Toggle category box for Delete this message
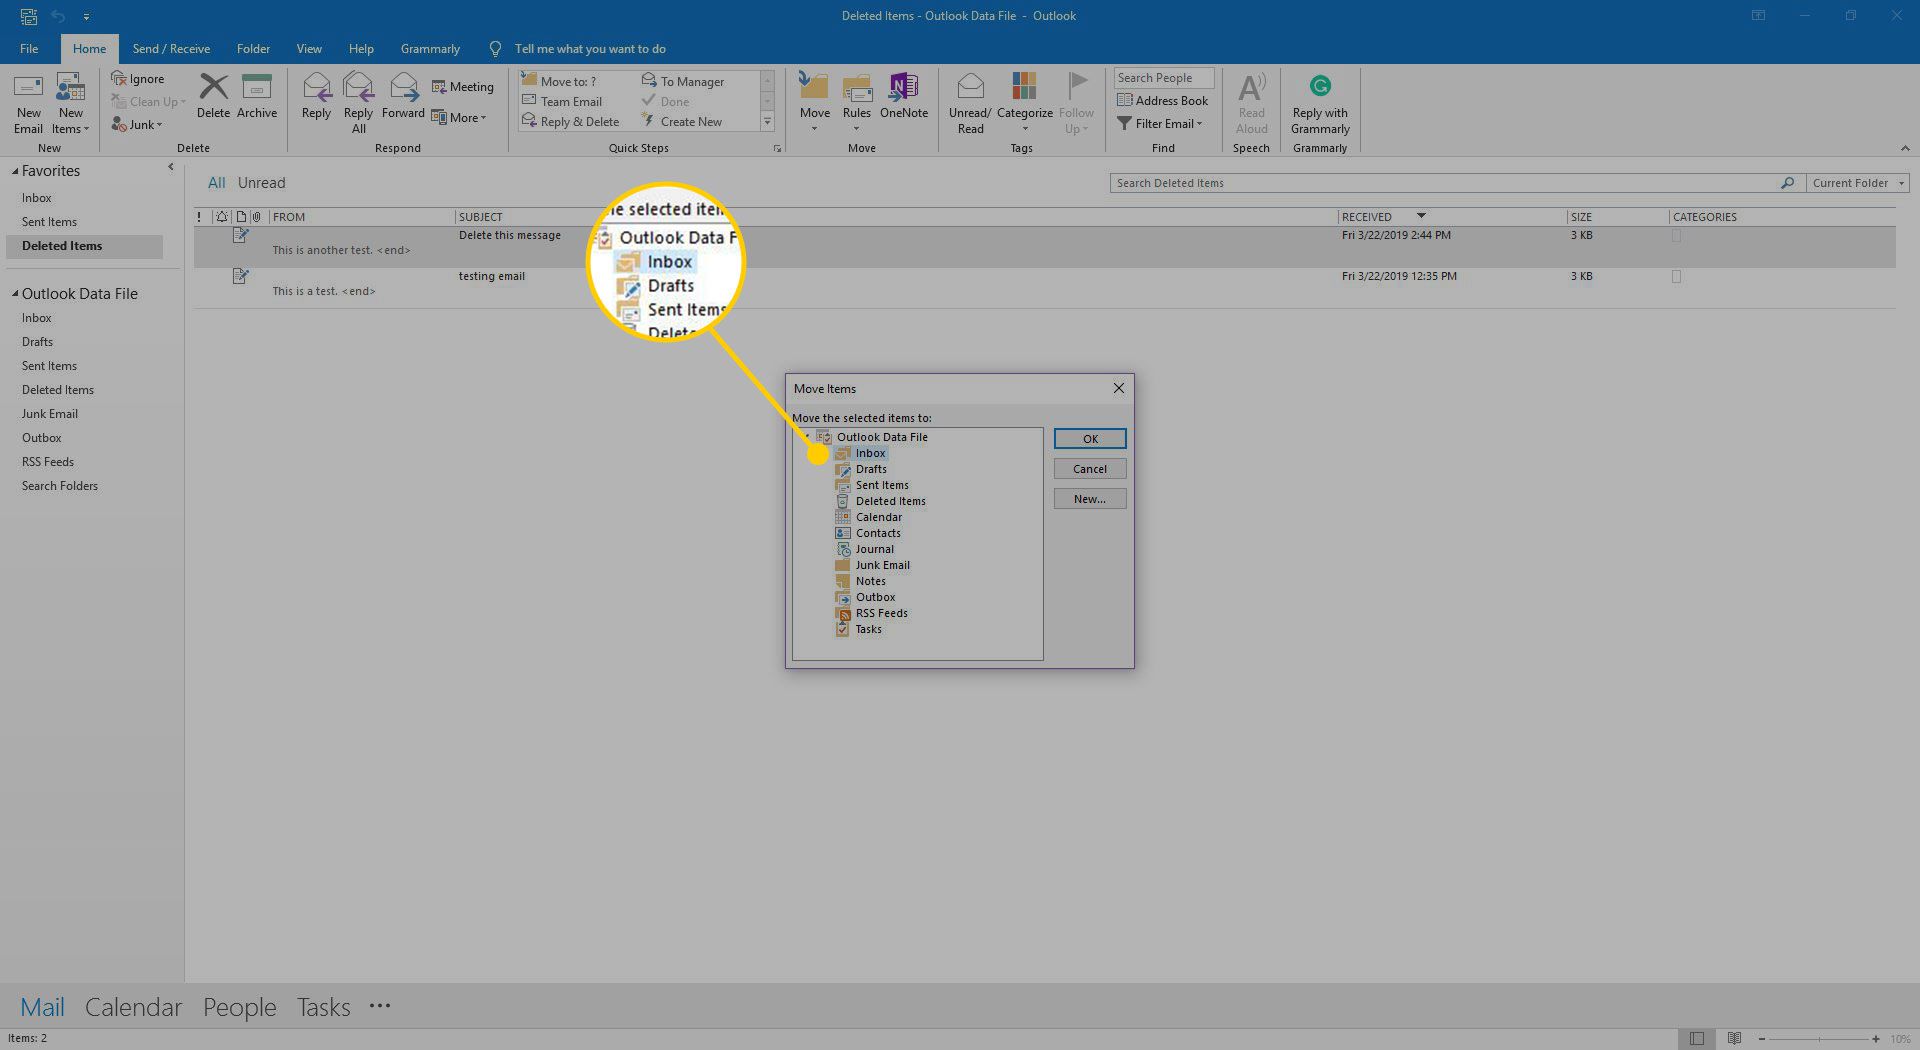The width and height of the screenshot is (1920, 1050). [x=1676, y=236]
